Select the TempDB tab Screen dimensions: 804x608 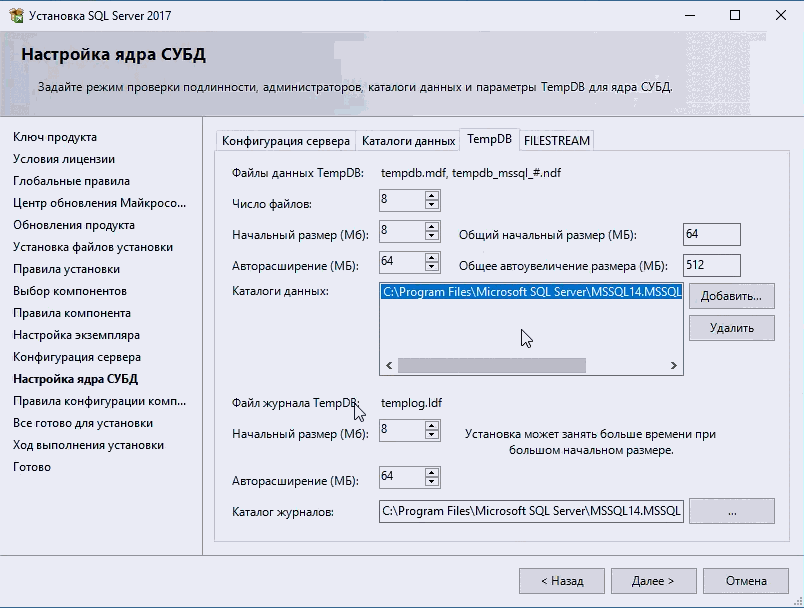[490, 139]
